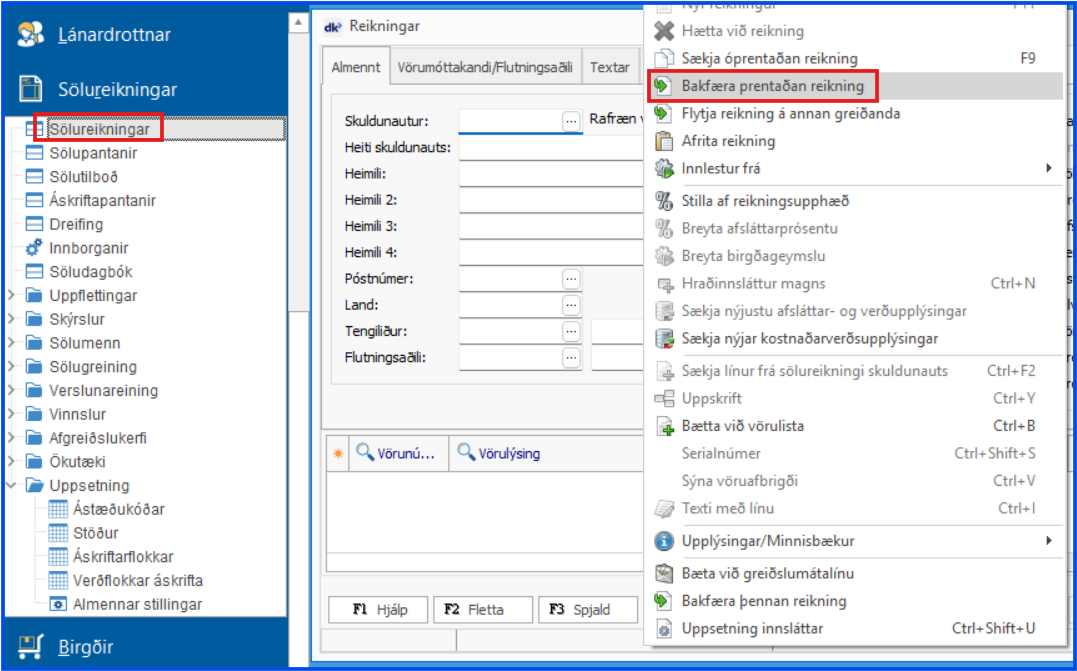1077x671 pixels.
Task: Click the Lánardrottnar module icon
Action: click(x=31, y=35)
